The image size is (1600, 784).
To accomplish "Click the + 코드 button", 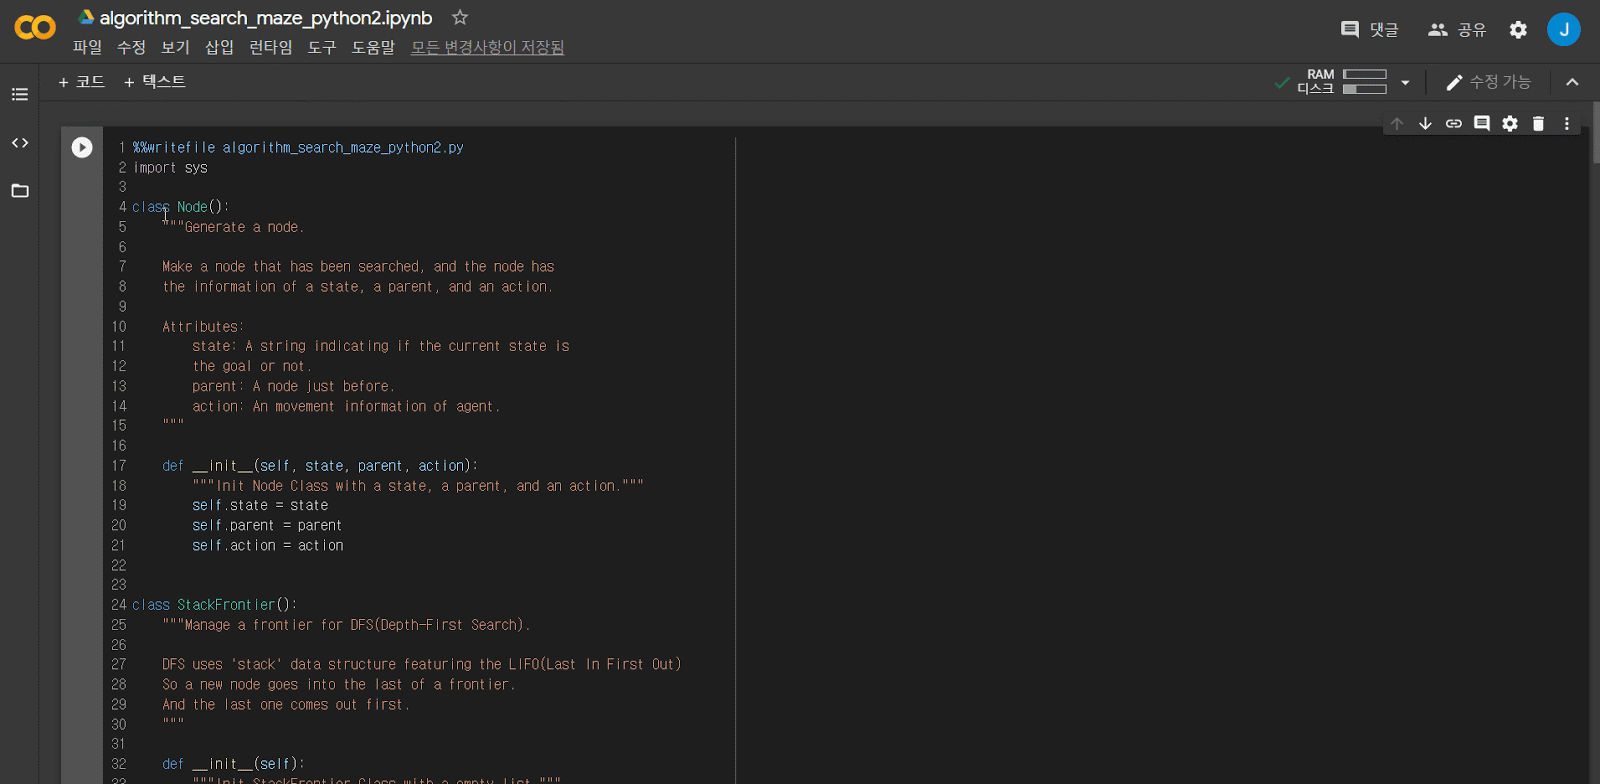I will tap(81, 82).
